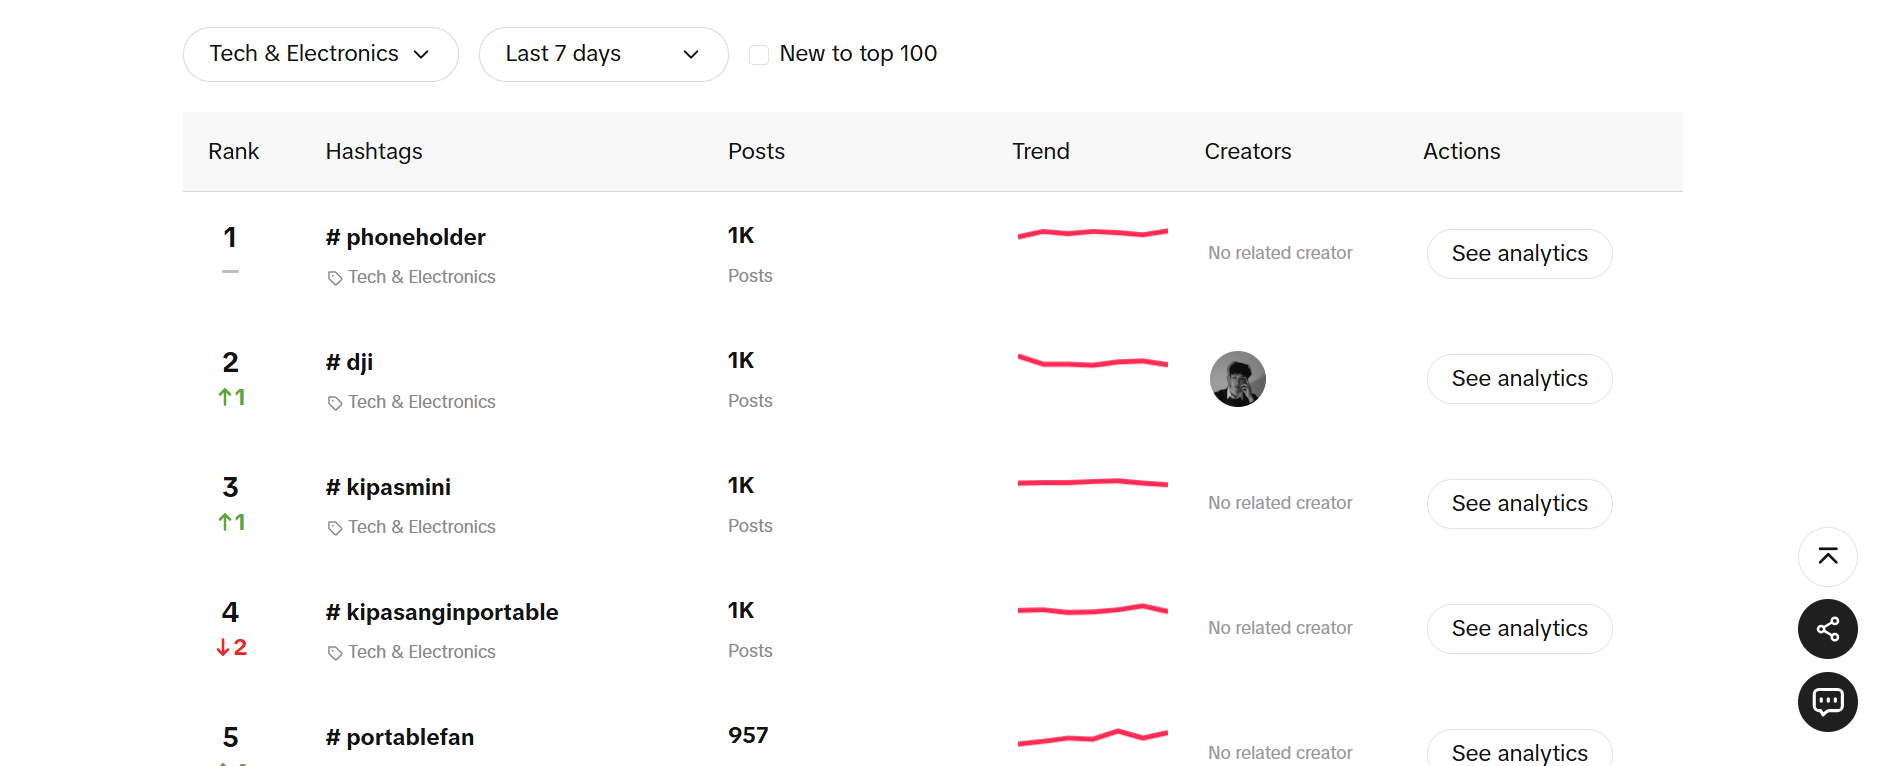The image size is (1886, 766).
Task: Open the #kipasmini hashtag link
Action: point(388,487)
